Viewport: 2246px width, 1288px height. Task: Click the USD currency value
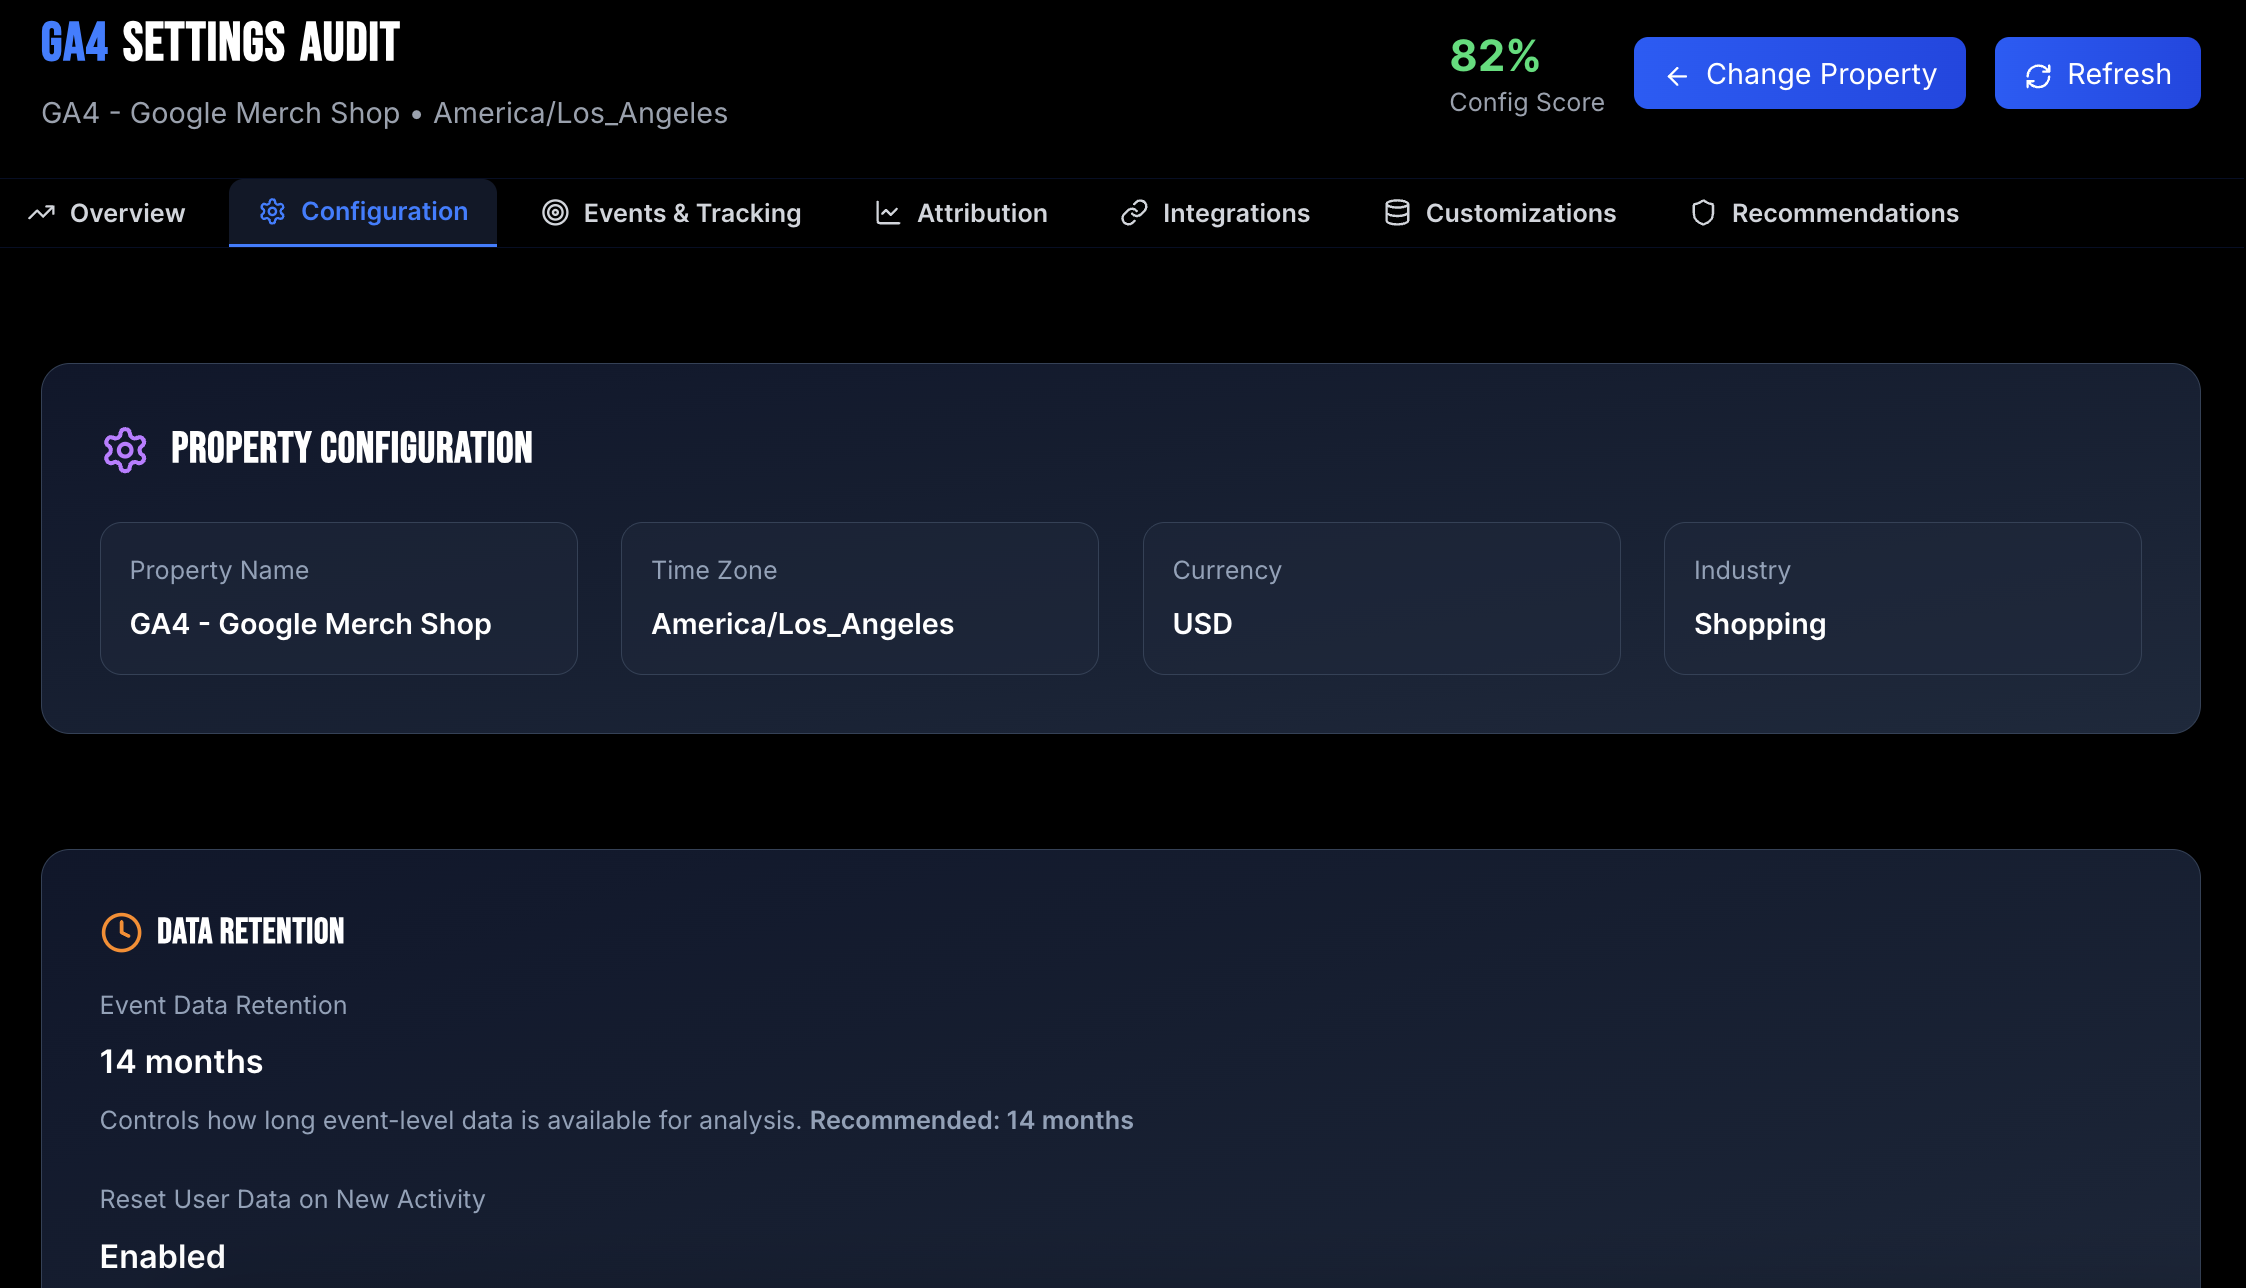(1202, 624)
